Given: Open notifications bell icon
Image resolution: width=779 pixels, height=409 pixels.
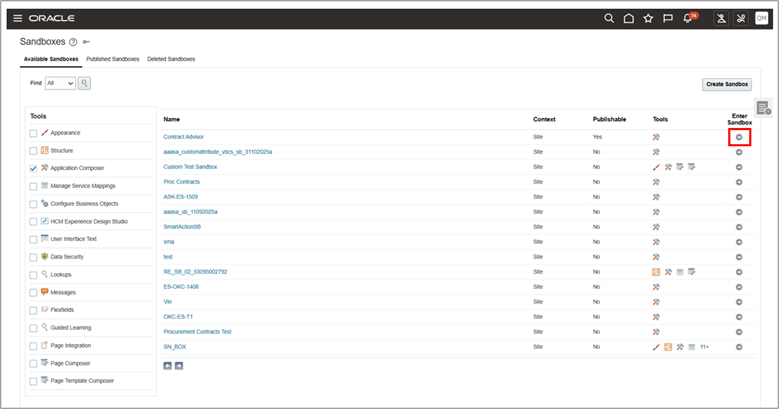Looking at the screenshot, I should (x=690, y=18).
